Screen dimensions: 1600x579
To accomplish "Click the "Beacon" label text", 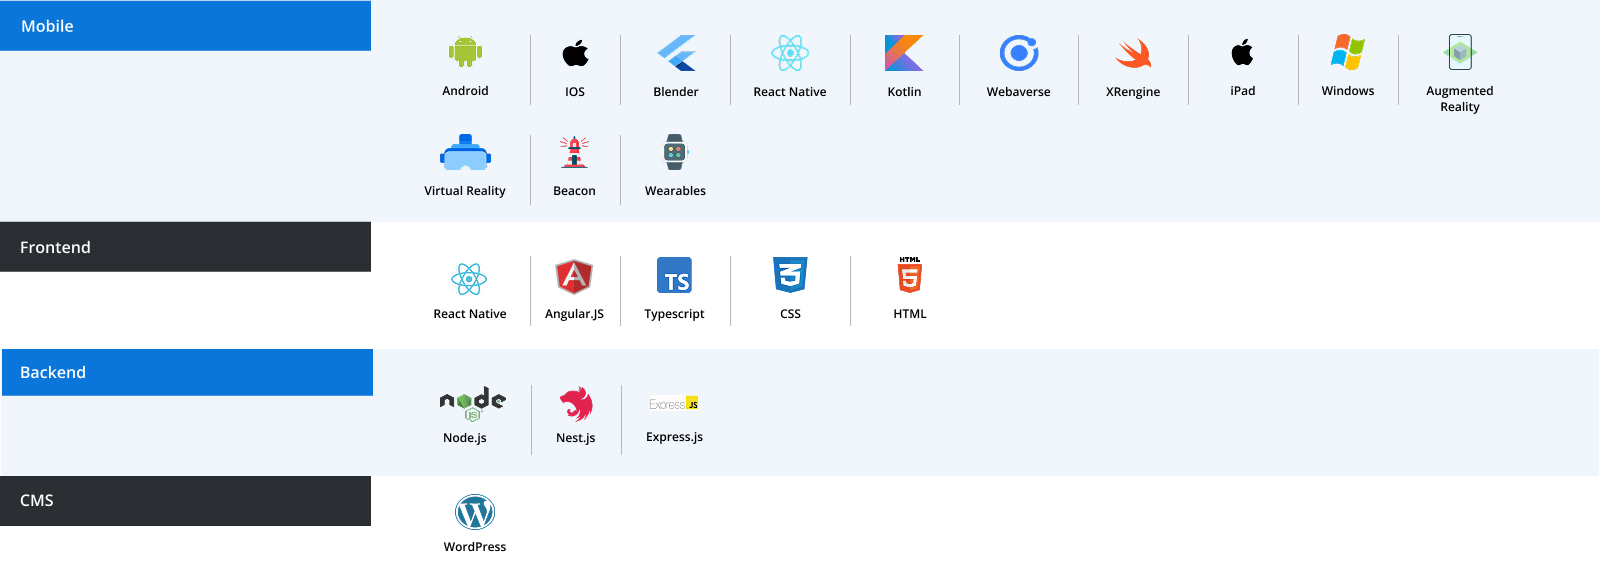I will [x=574, y=191].
